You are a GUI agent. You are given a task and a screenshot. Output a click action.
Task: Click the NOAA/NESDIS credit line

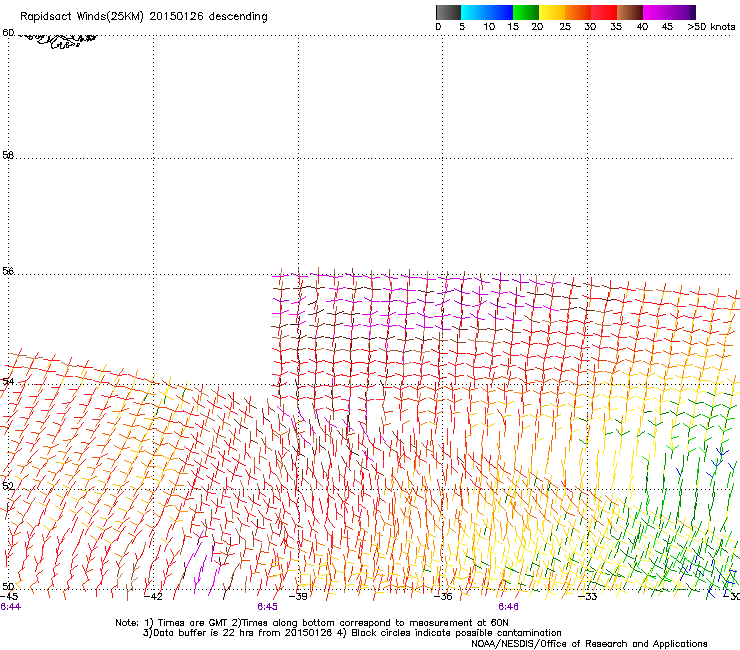coord(589,644)
